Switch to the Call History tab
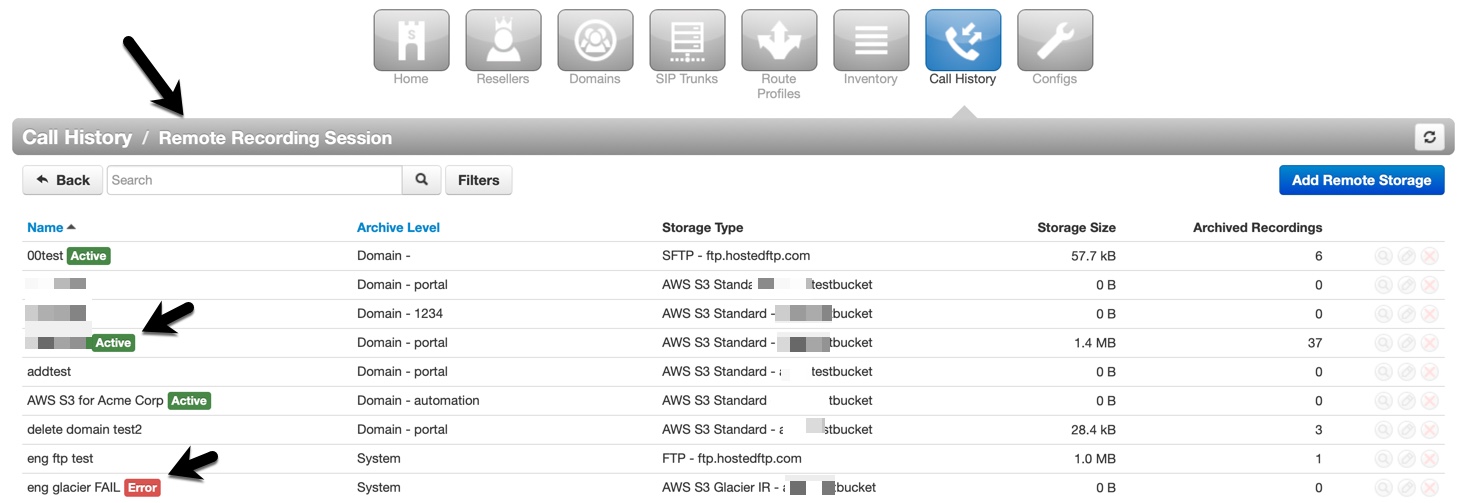This screenshot has height=503, width=1468. coord(963,41)
